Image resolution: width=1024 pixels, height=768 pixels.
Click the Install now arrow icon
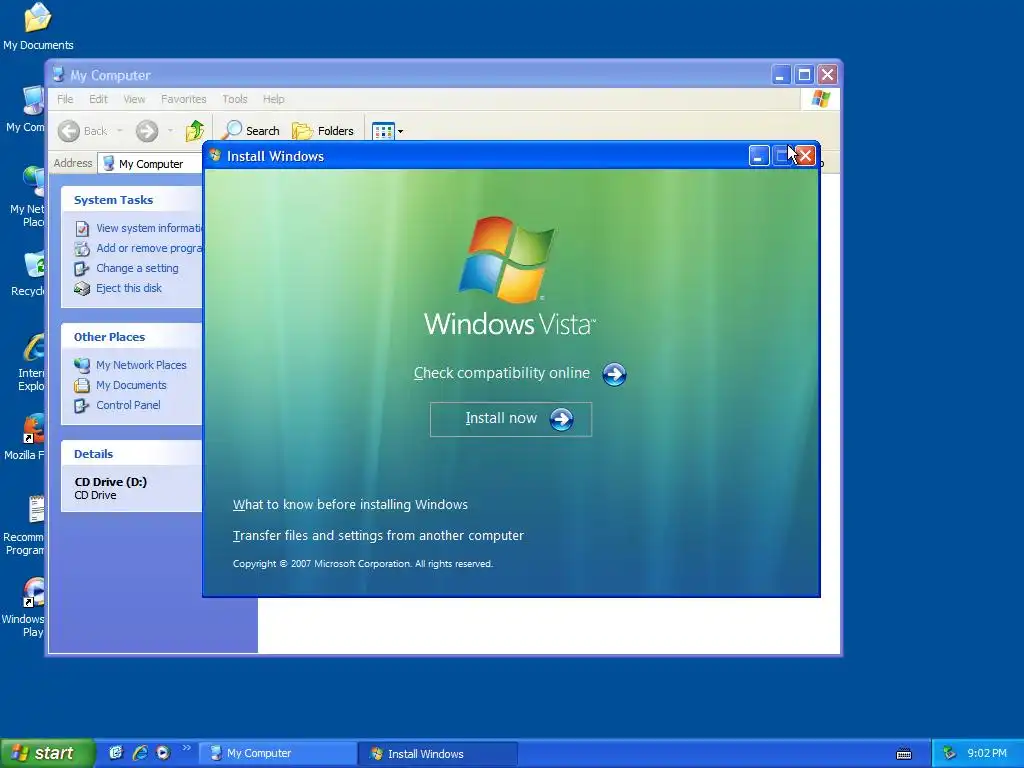coord(561,419)
